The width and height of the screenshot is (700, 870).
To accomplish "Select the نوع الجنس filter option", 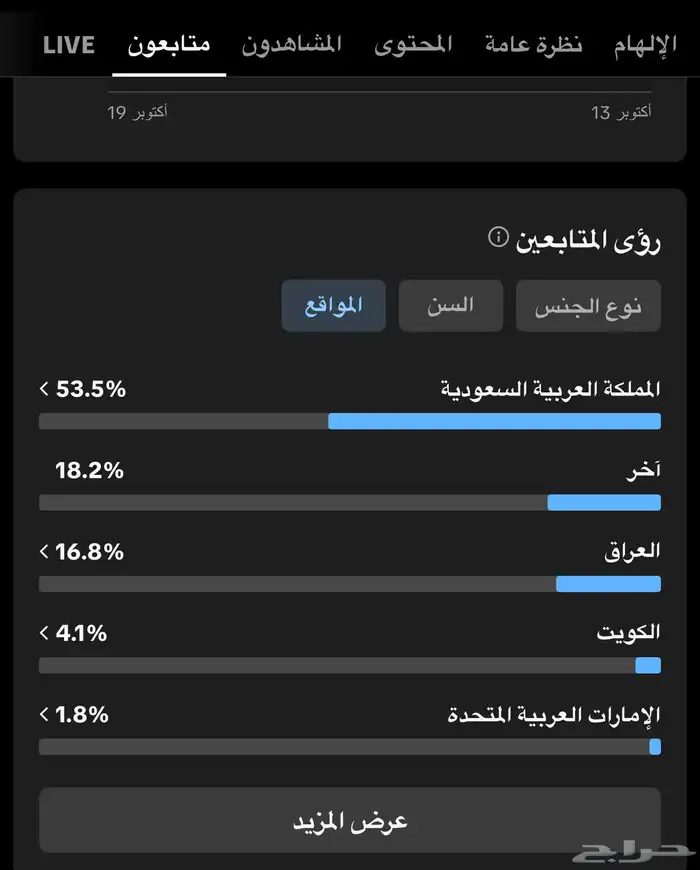I will 588,306.
